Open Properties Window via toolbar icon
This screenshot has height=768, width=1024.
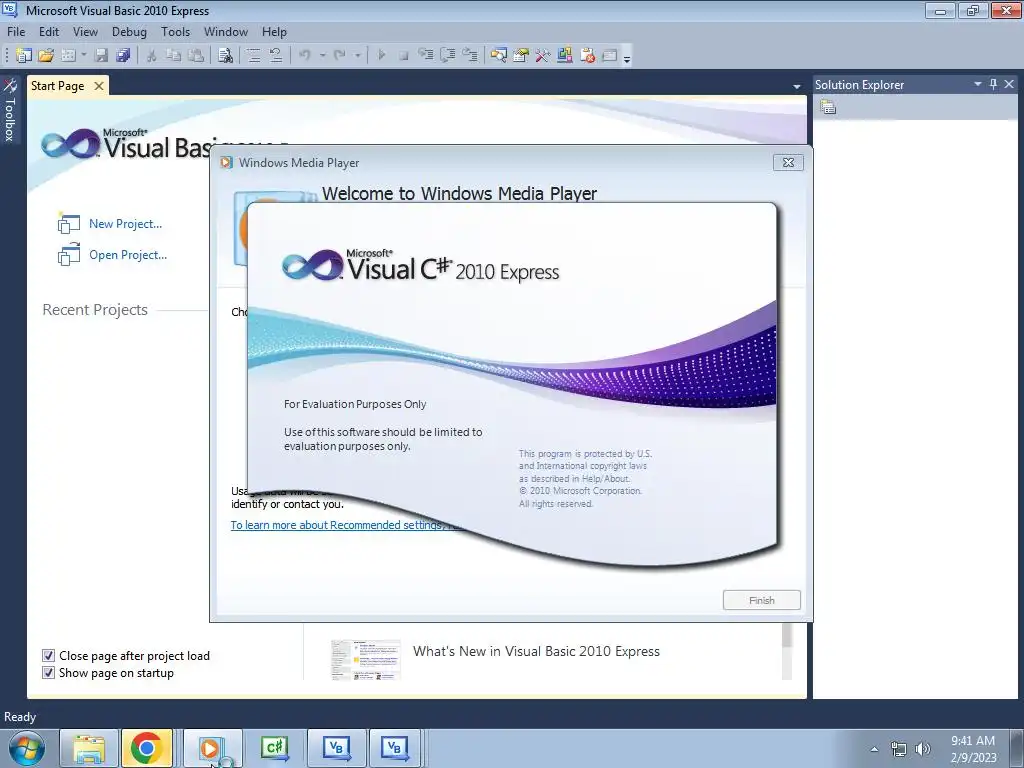point(520,56)
